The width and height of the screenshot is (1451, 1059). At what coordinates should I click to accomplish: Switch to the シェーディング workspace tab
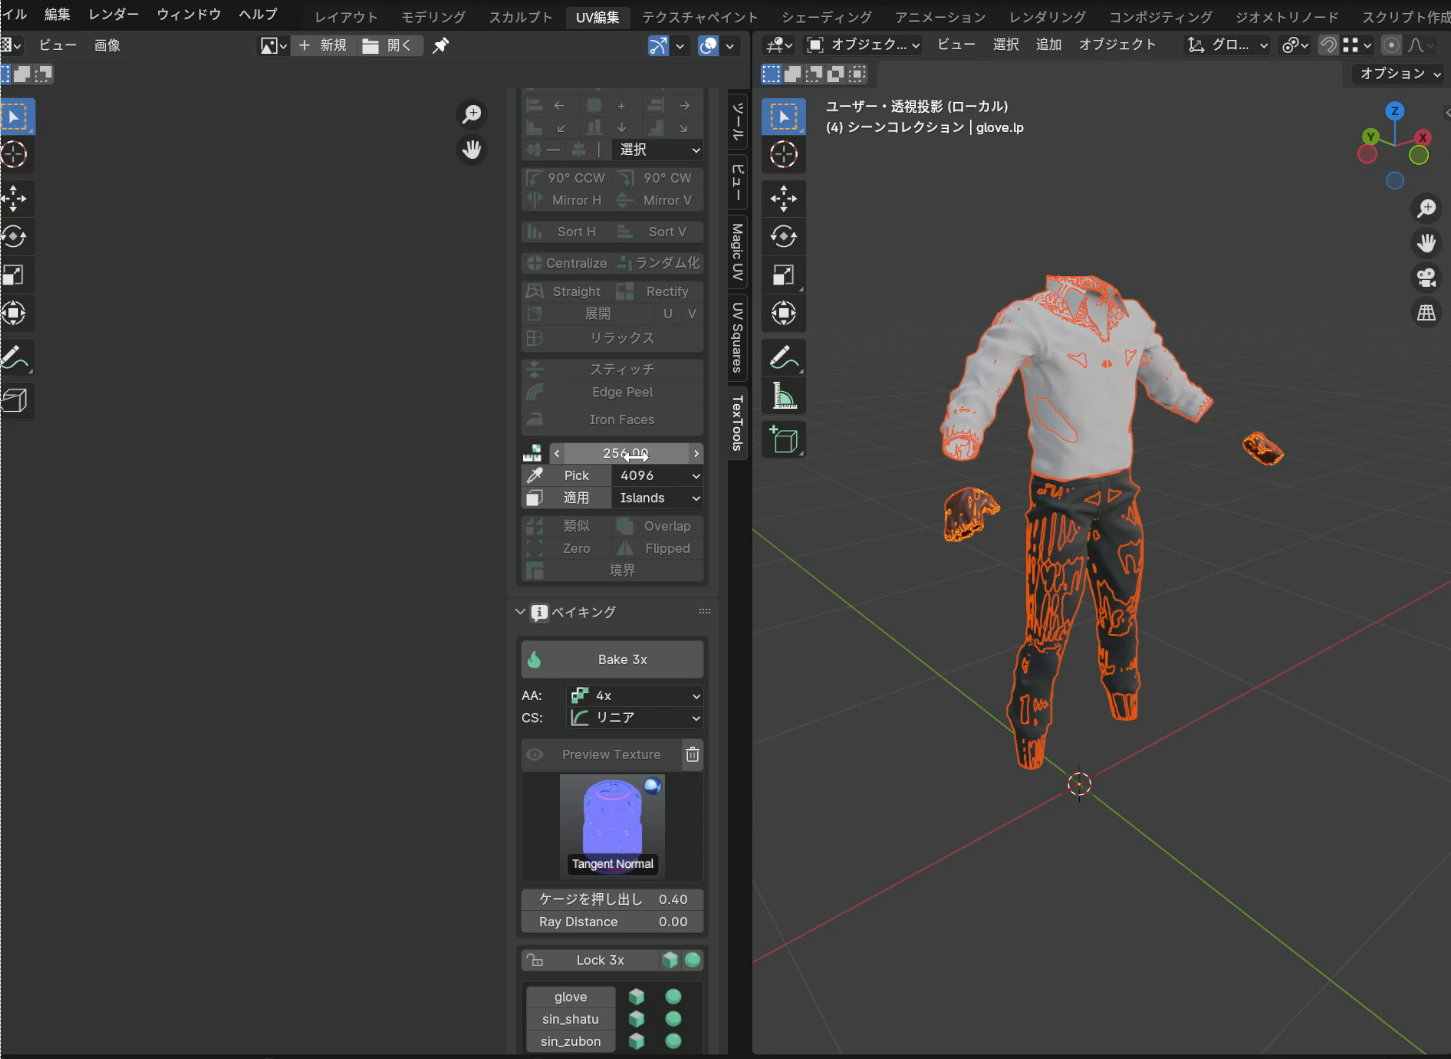[x=826, y=17]
